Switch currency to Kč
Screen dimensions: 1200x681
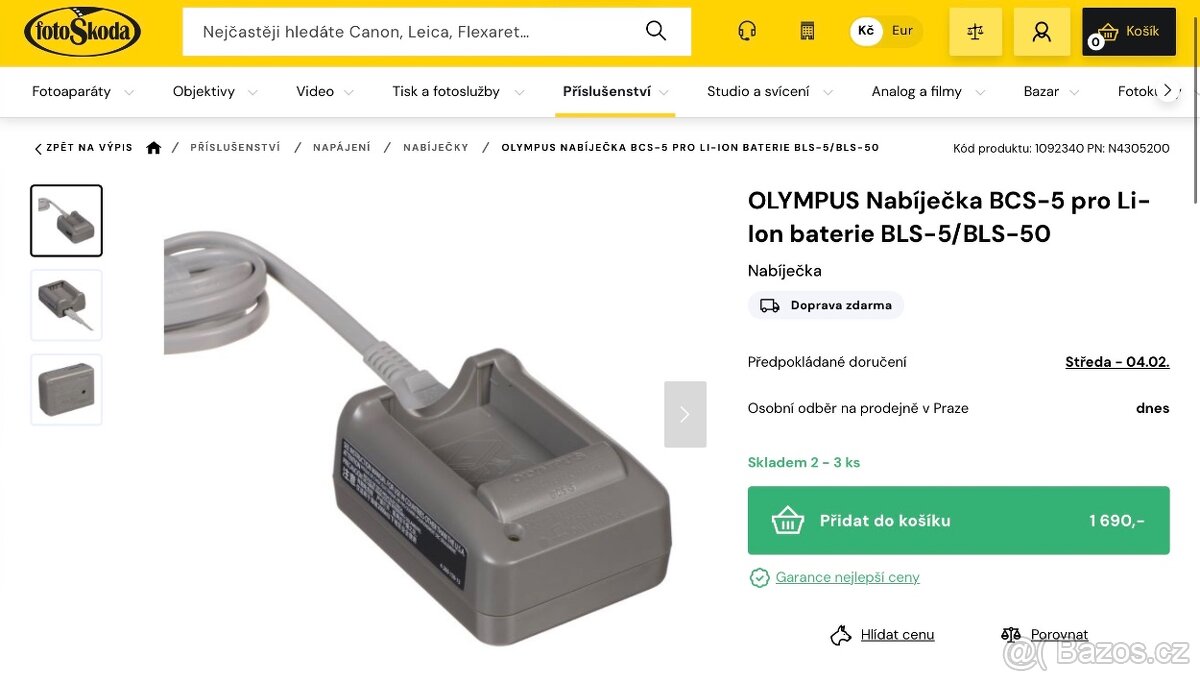tap(866, 31)
